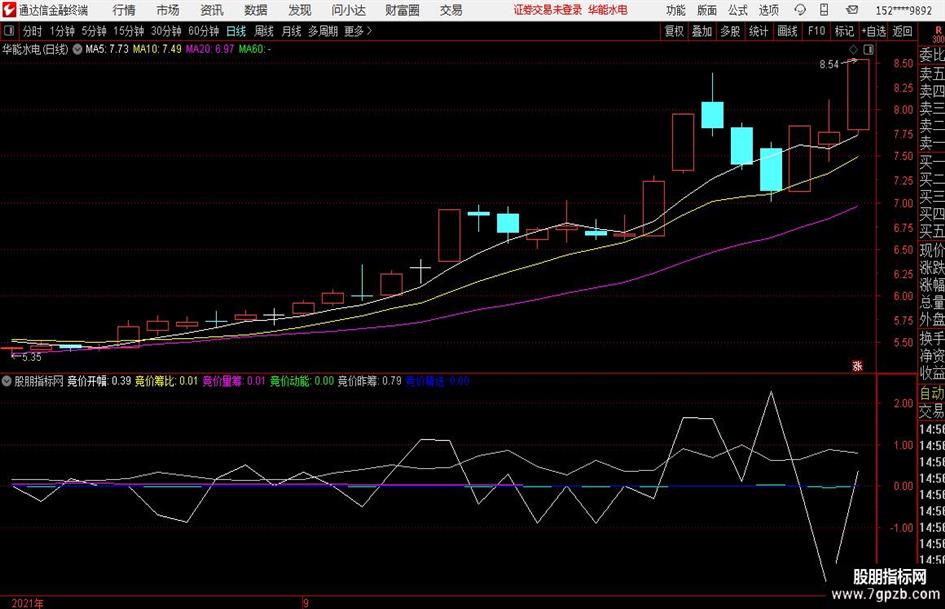Switch to 30分钟 period
The height and width of the screenshot is (609, 945).
(166, 31)
